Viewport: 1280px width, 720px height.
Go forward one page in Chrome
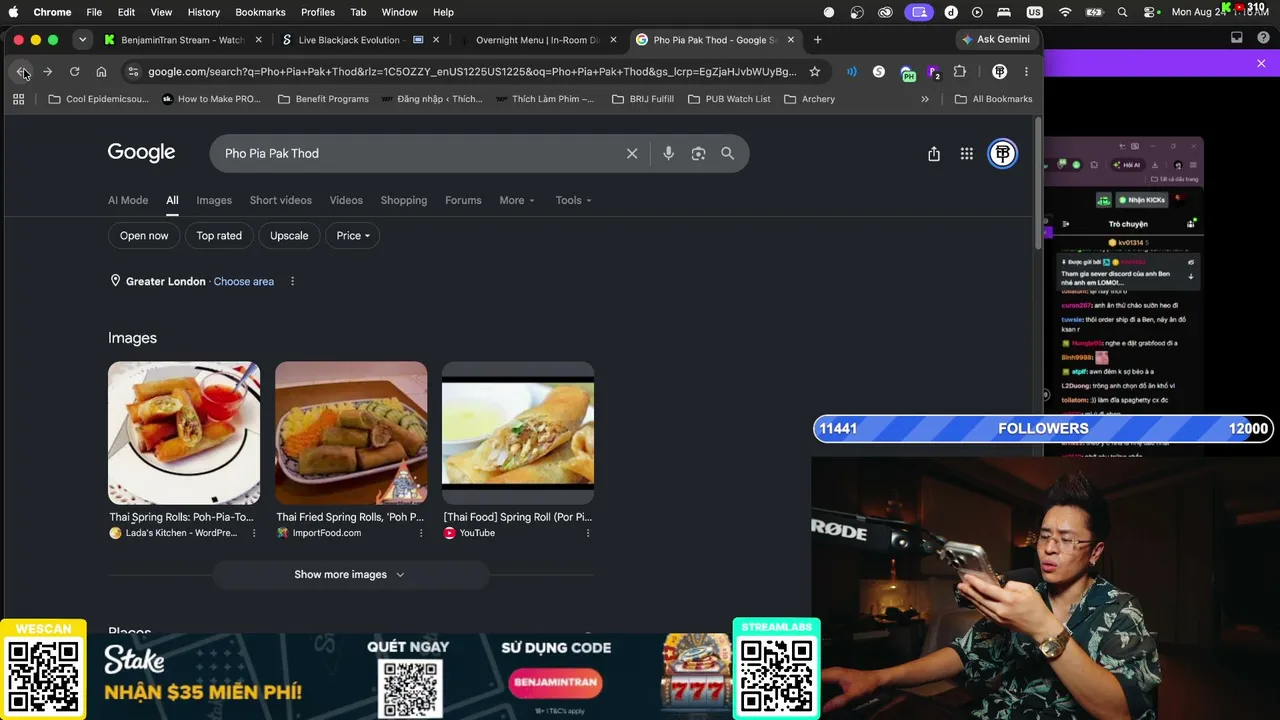point(47,72)
